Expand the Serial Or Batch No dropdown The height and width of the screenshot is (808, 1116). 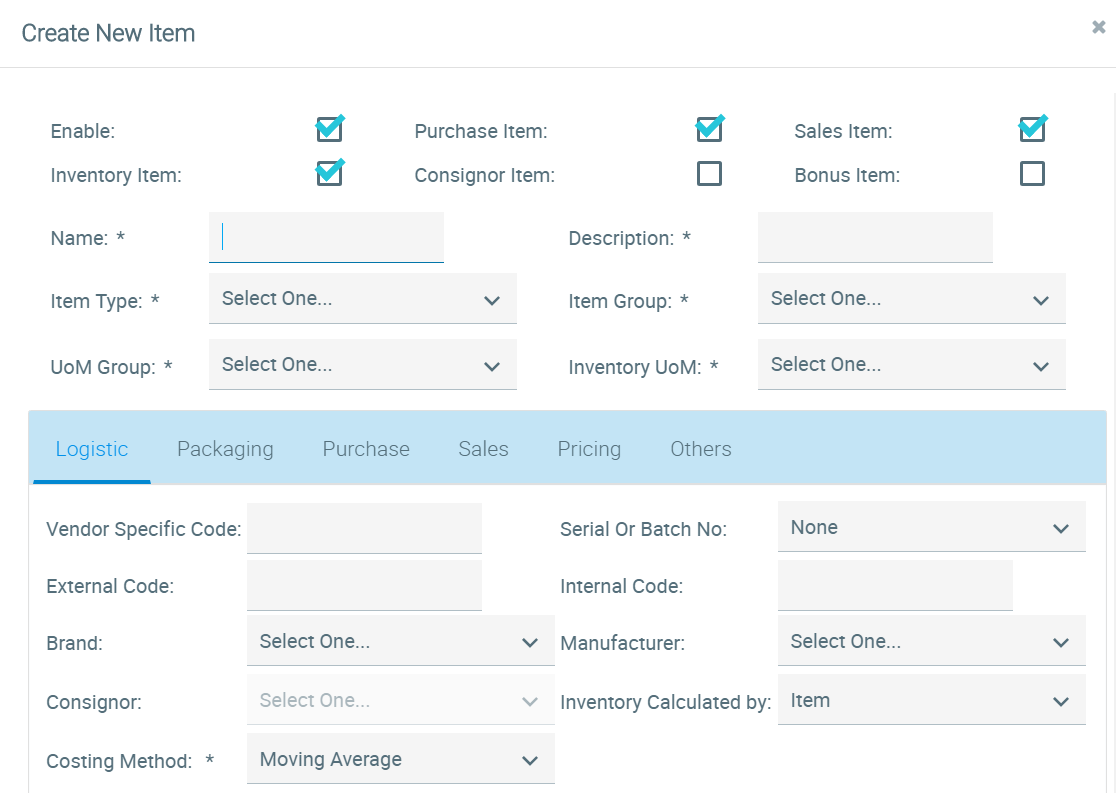point(931,527)
